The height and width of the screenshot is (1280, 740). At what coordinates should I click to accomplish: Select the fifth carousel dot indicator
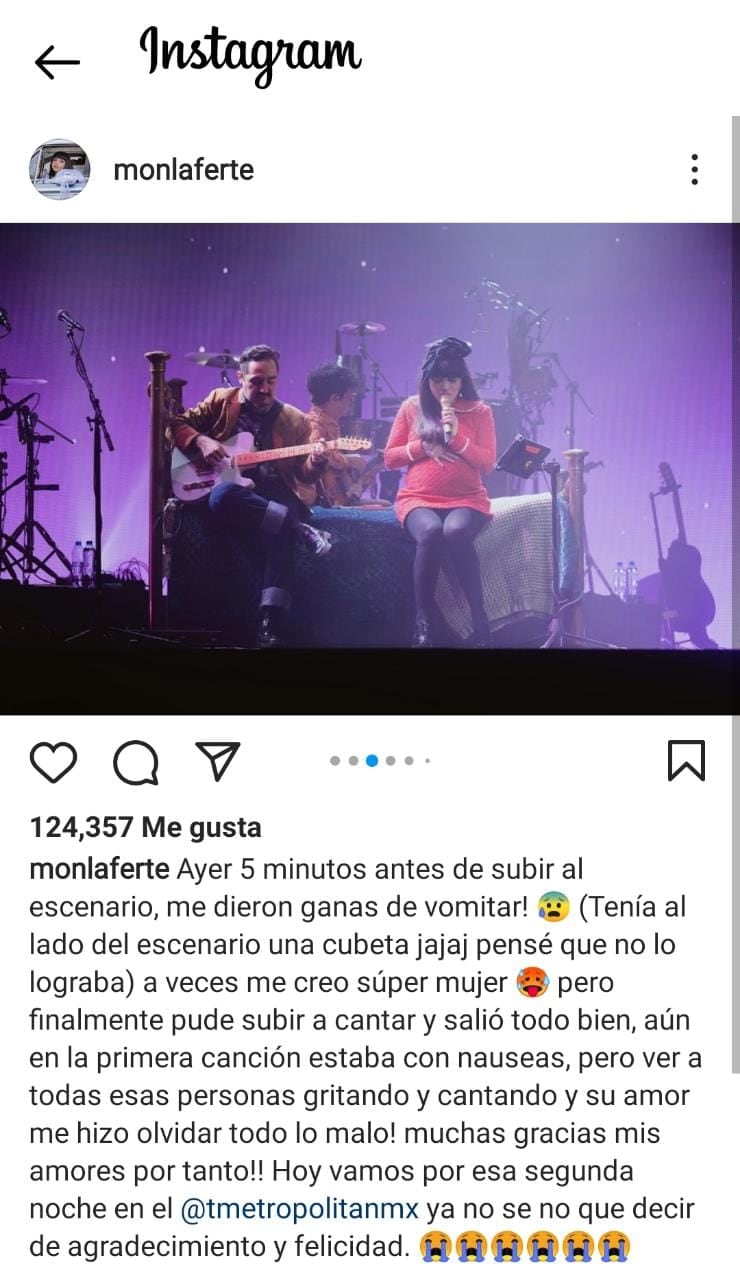point(409,761)
